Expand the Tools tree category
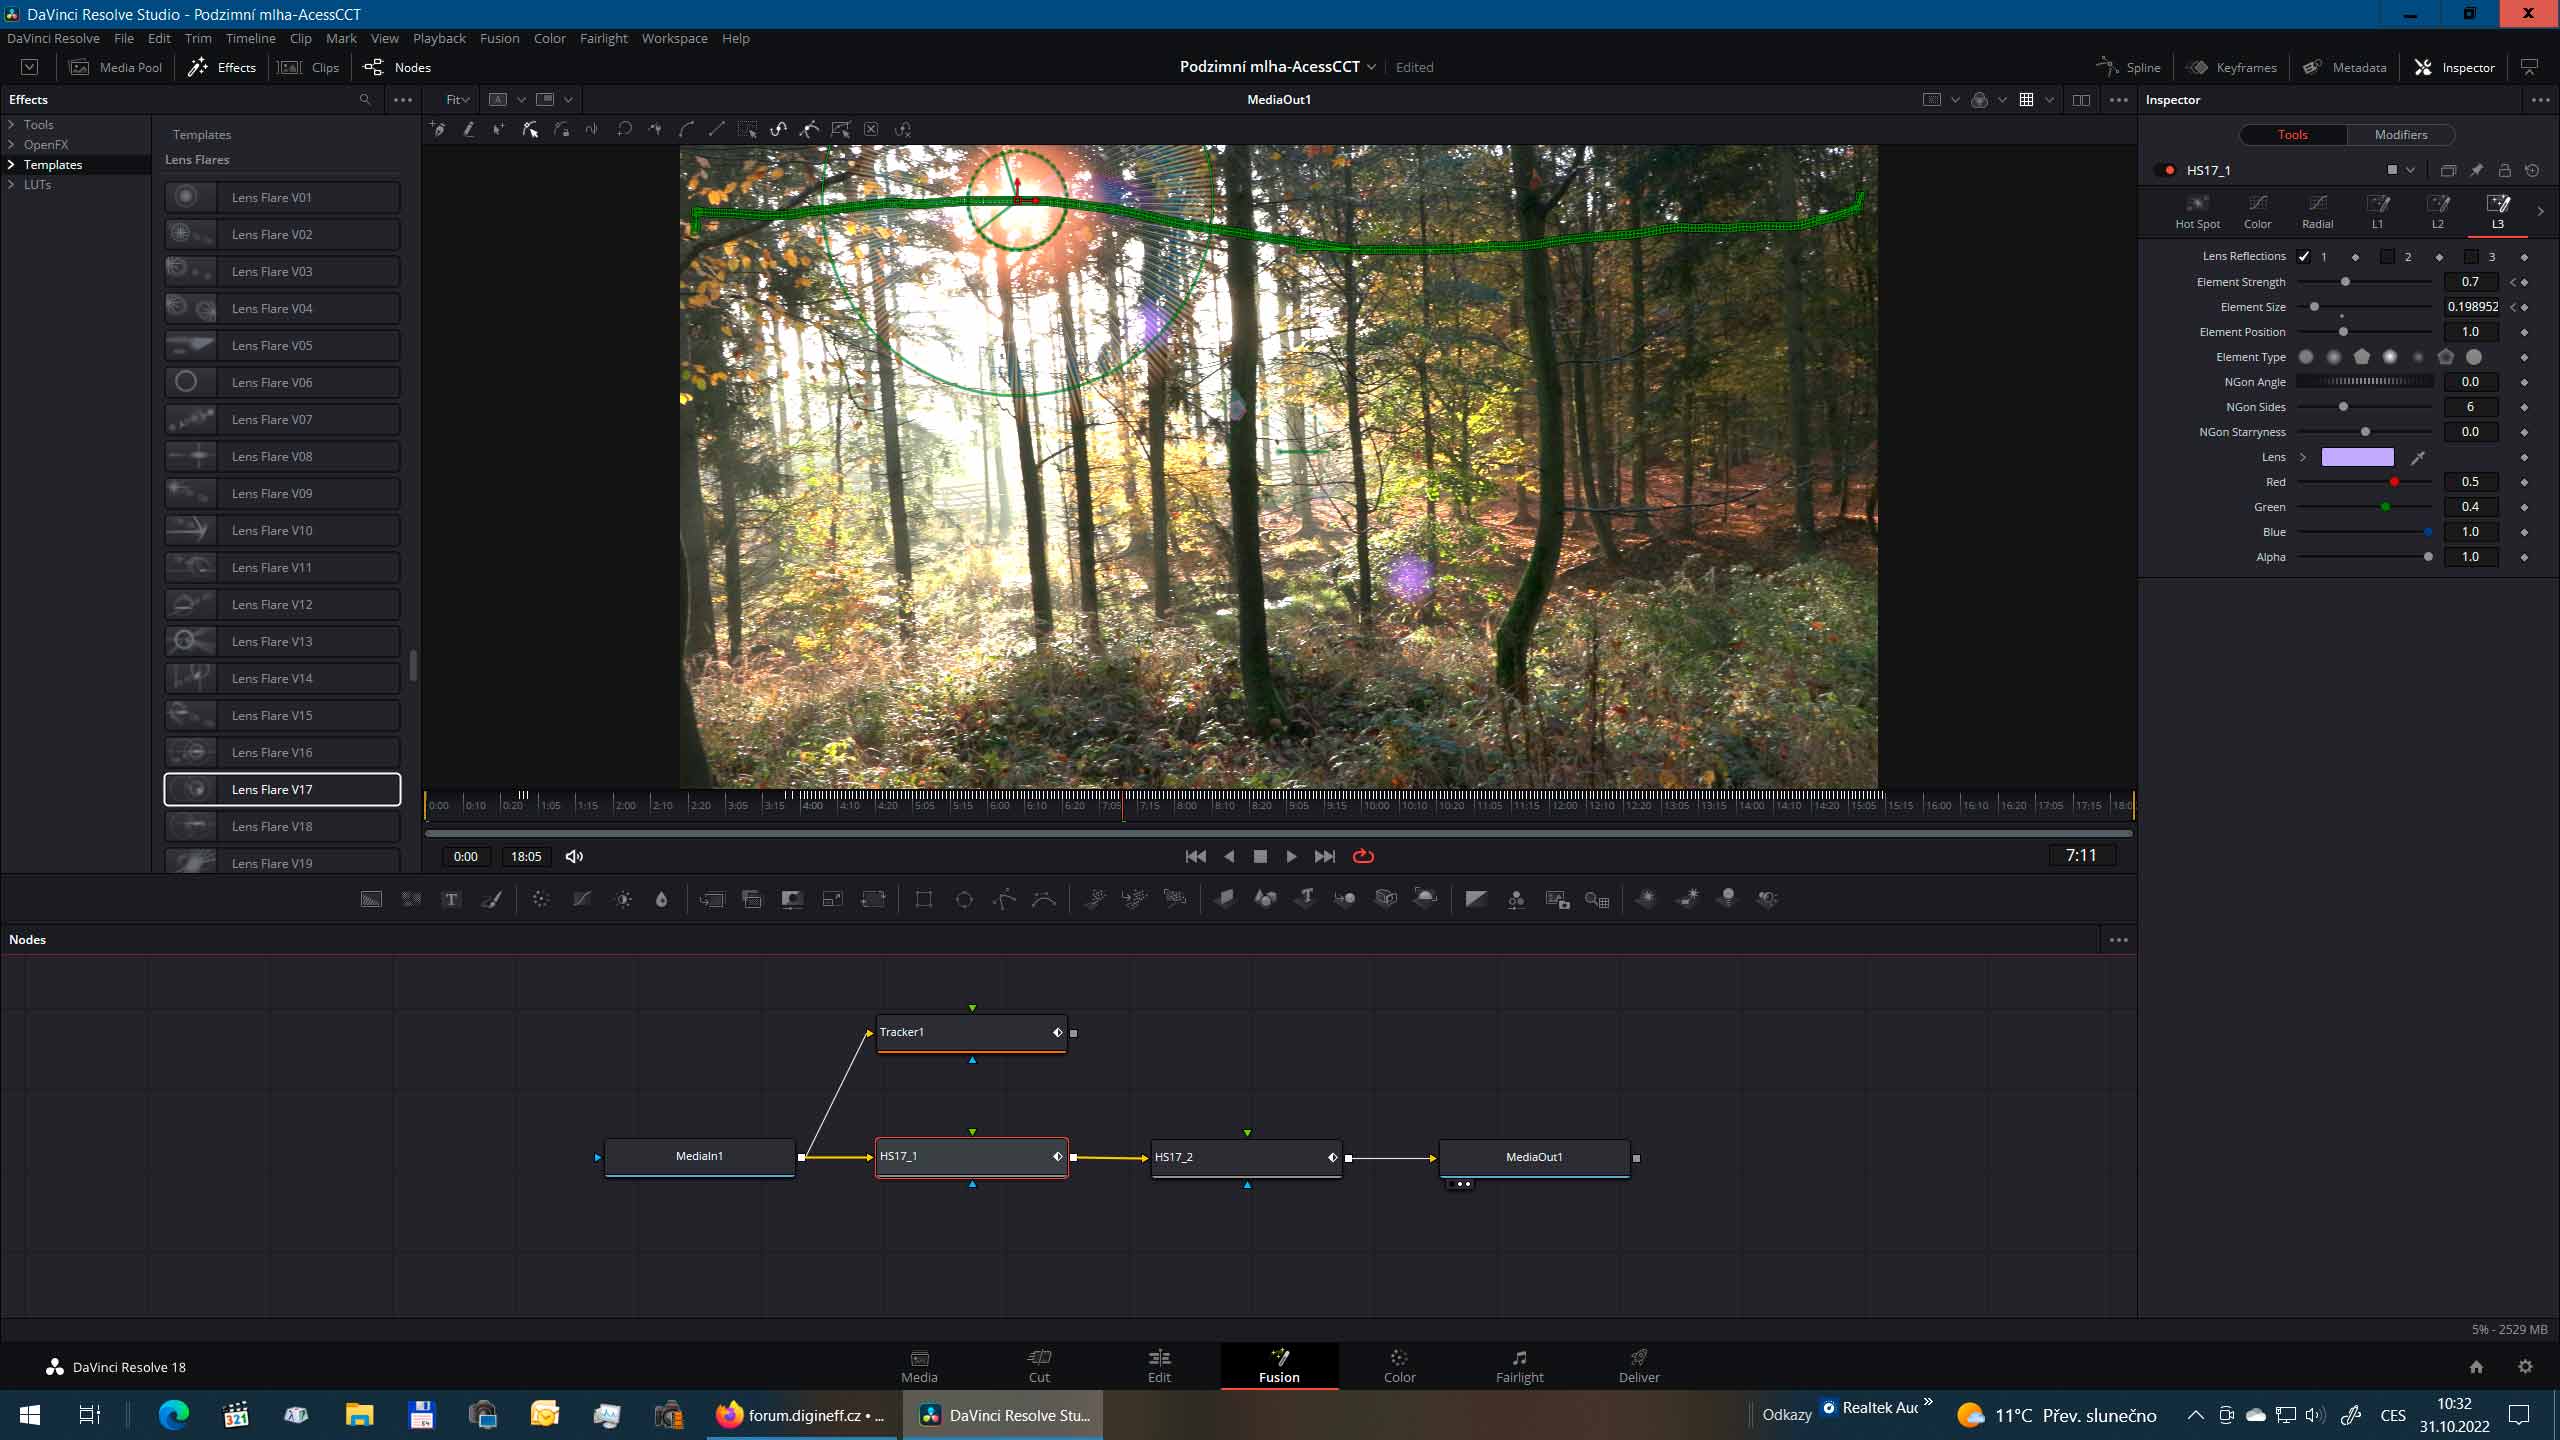Viewport: 2560px width, 1440px height. (11, 124)
